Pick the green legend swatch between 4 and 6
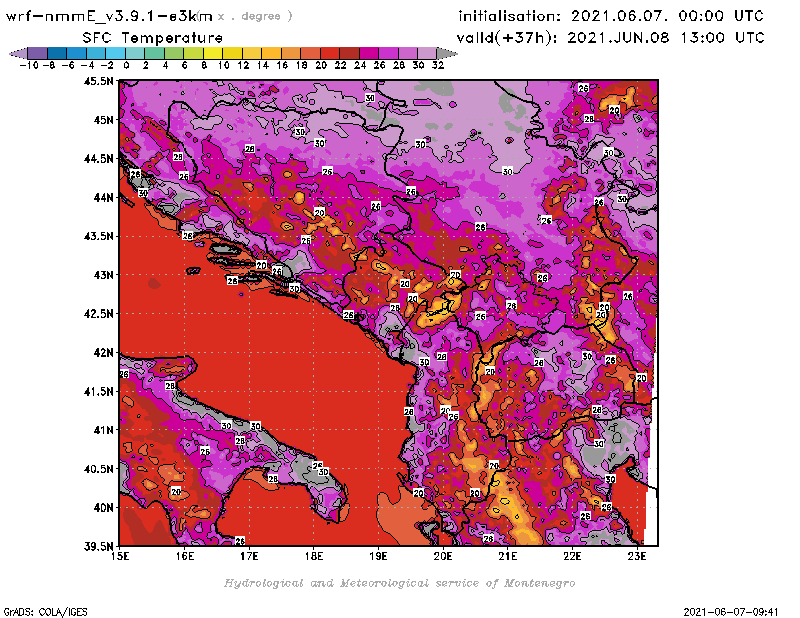 173,53
